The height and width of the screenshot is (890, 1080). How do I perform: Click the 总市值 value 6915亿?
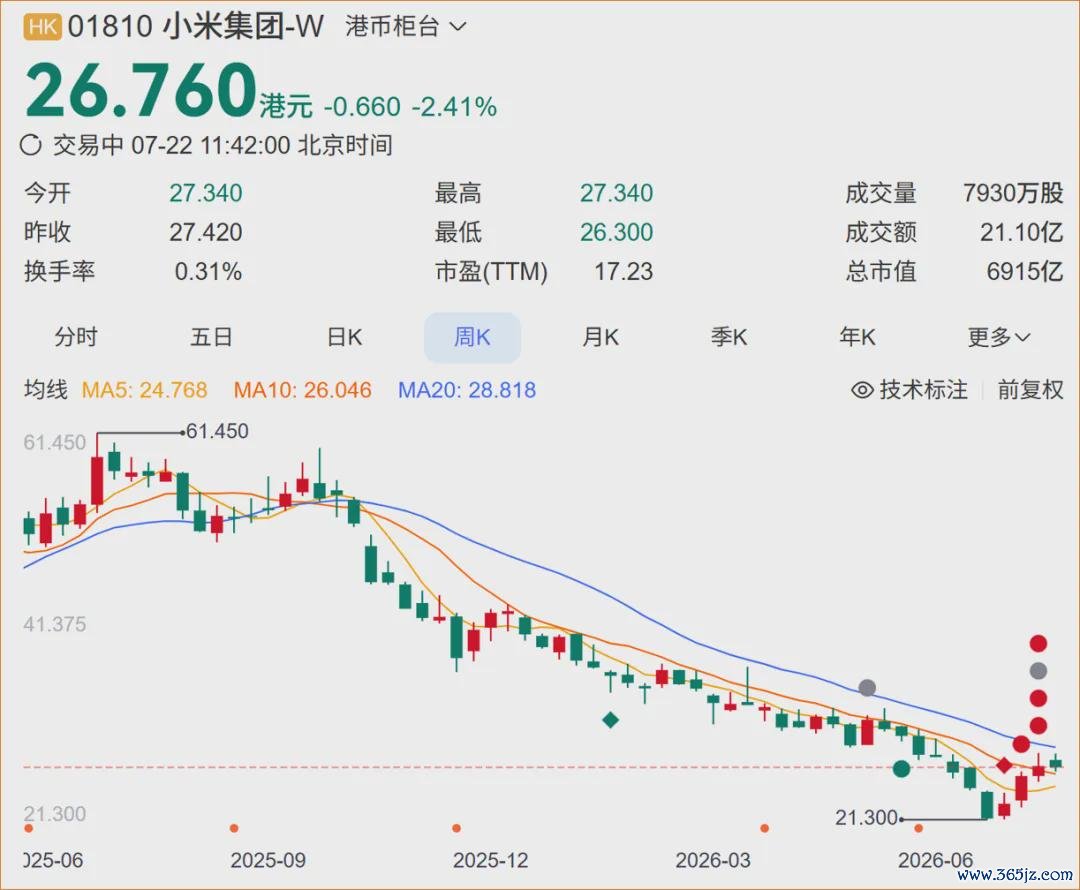(x=1024, y=271)
